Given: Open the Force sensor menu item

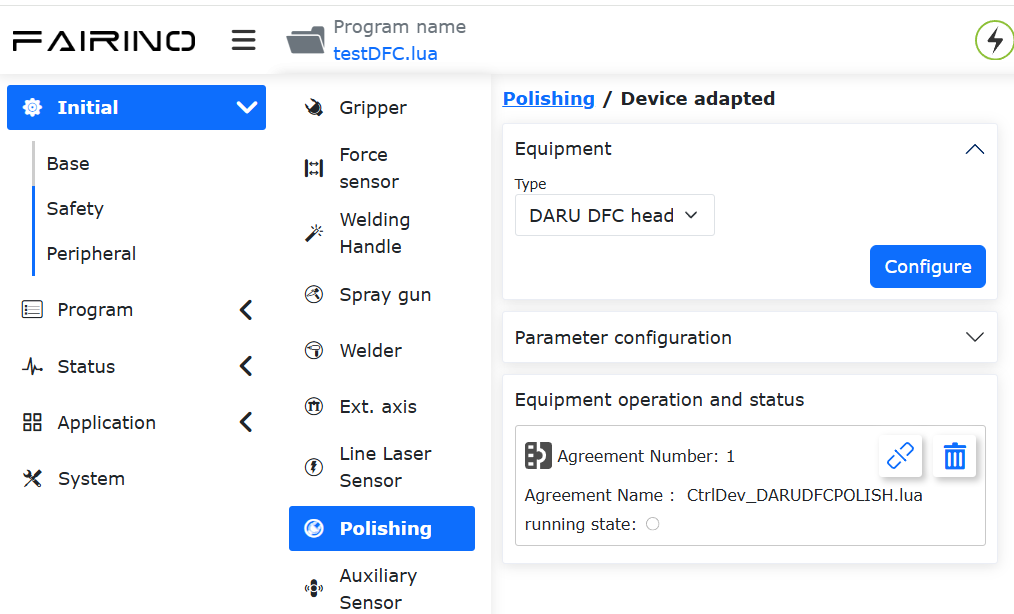Looking at the screenshot, I should click(382, 168).
